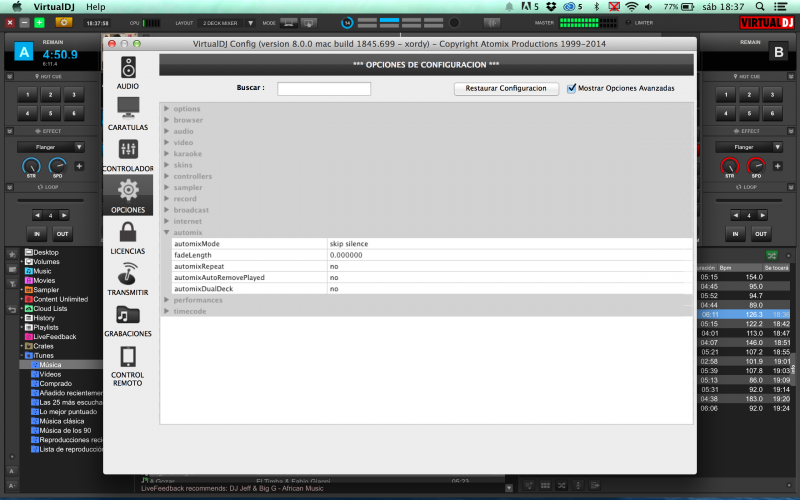The width and height of the screenshot is (800, 500).
Task: Open the GRABACIONES recordings section
Action: [x=128, y=320]
